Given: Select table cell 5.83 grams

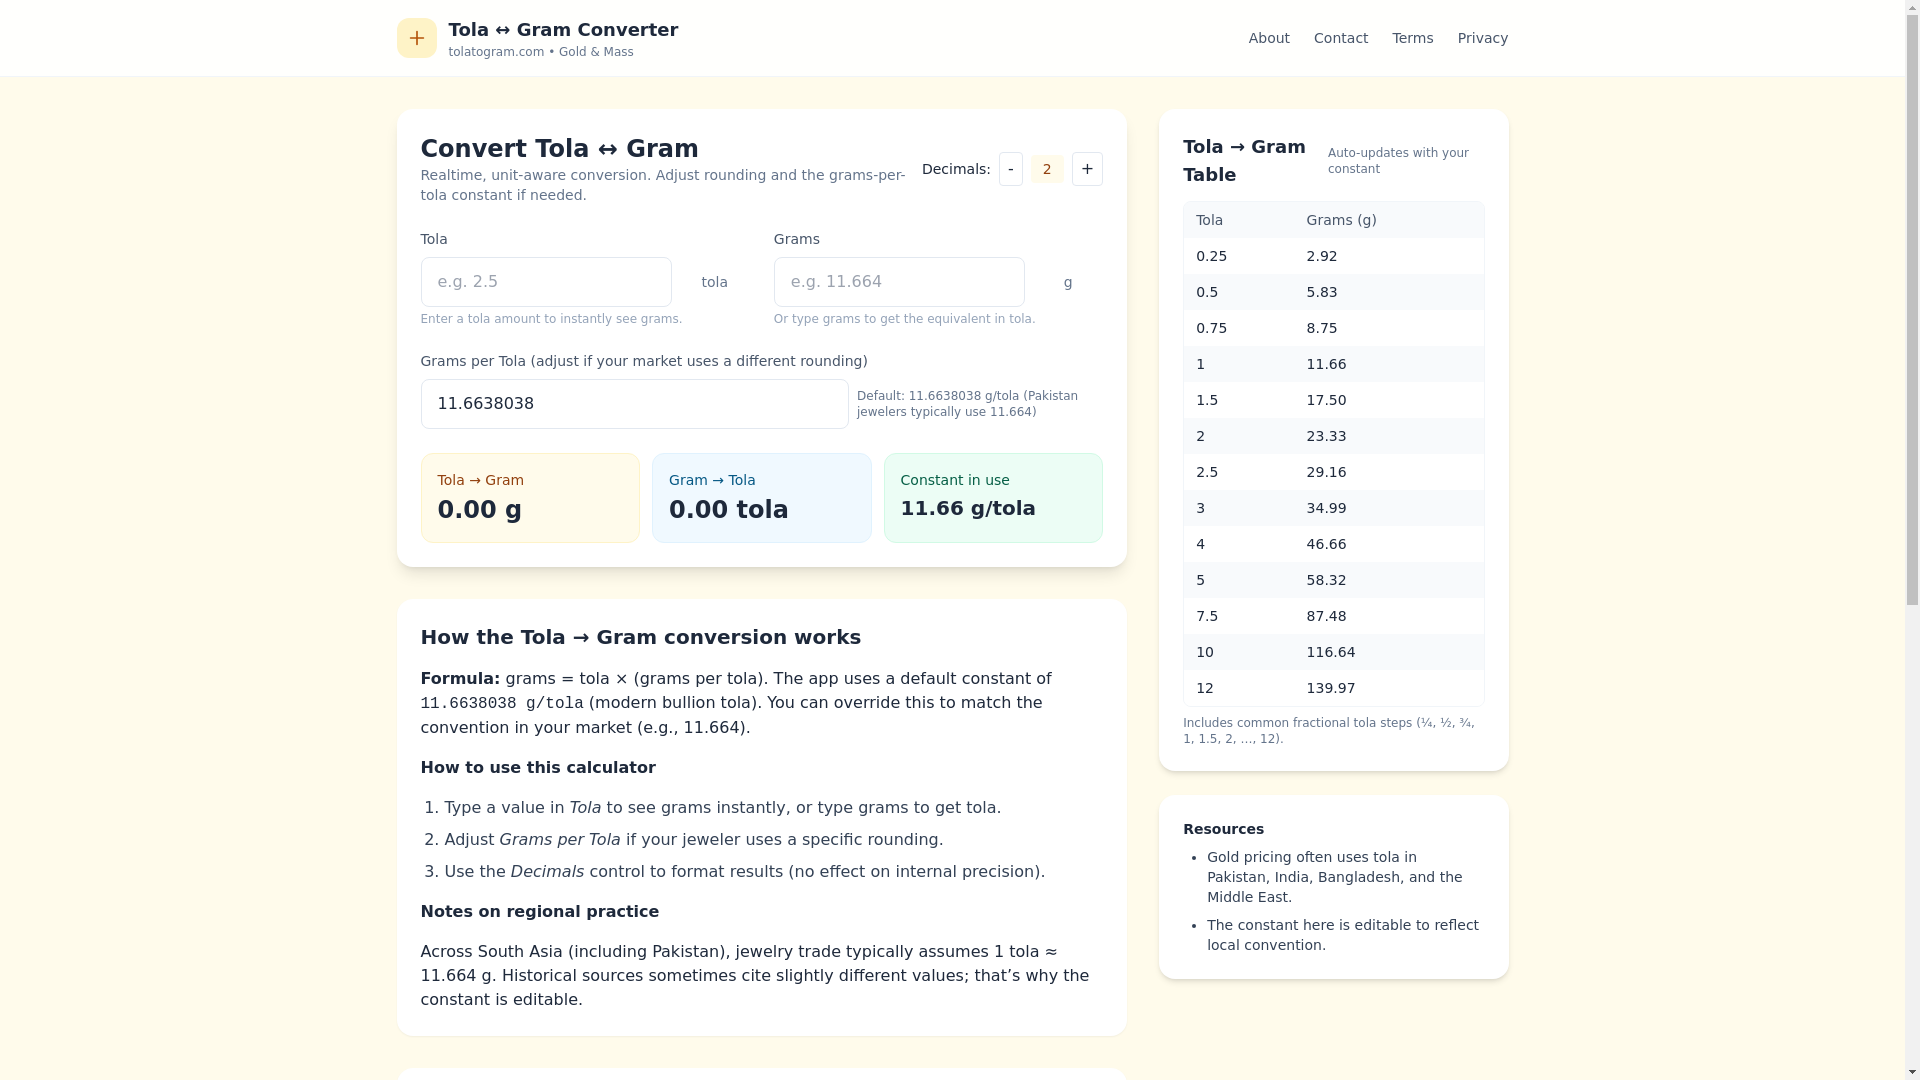Looking at the screenshot, I should point(1321,292).
